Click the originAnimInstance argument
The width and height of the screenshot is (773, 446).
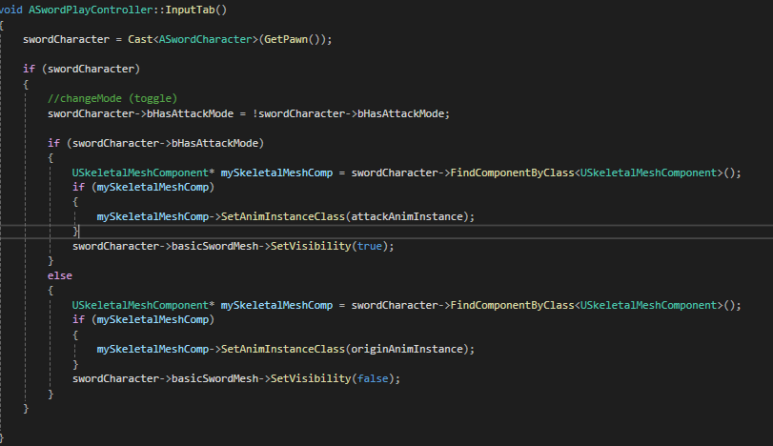pos(407,349)
